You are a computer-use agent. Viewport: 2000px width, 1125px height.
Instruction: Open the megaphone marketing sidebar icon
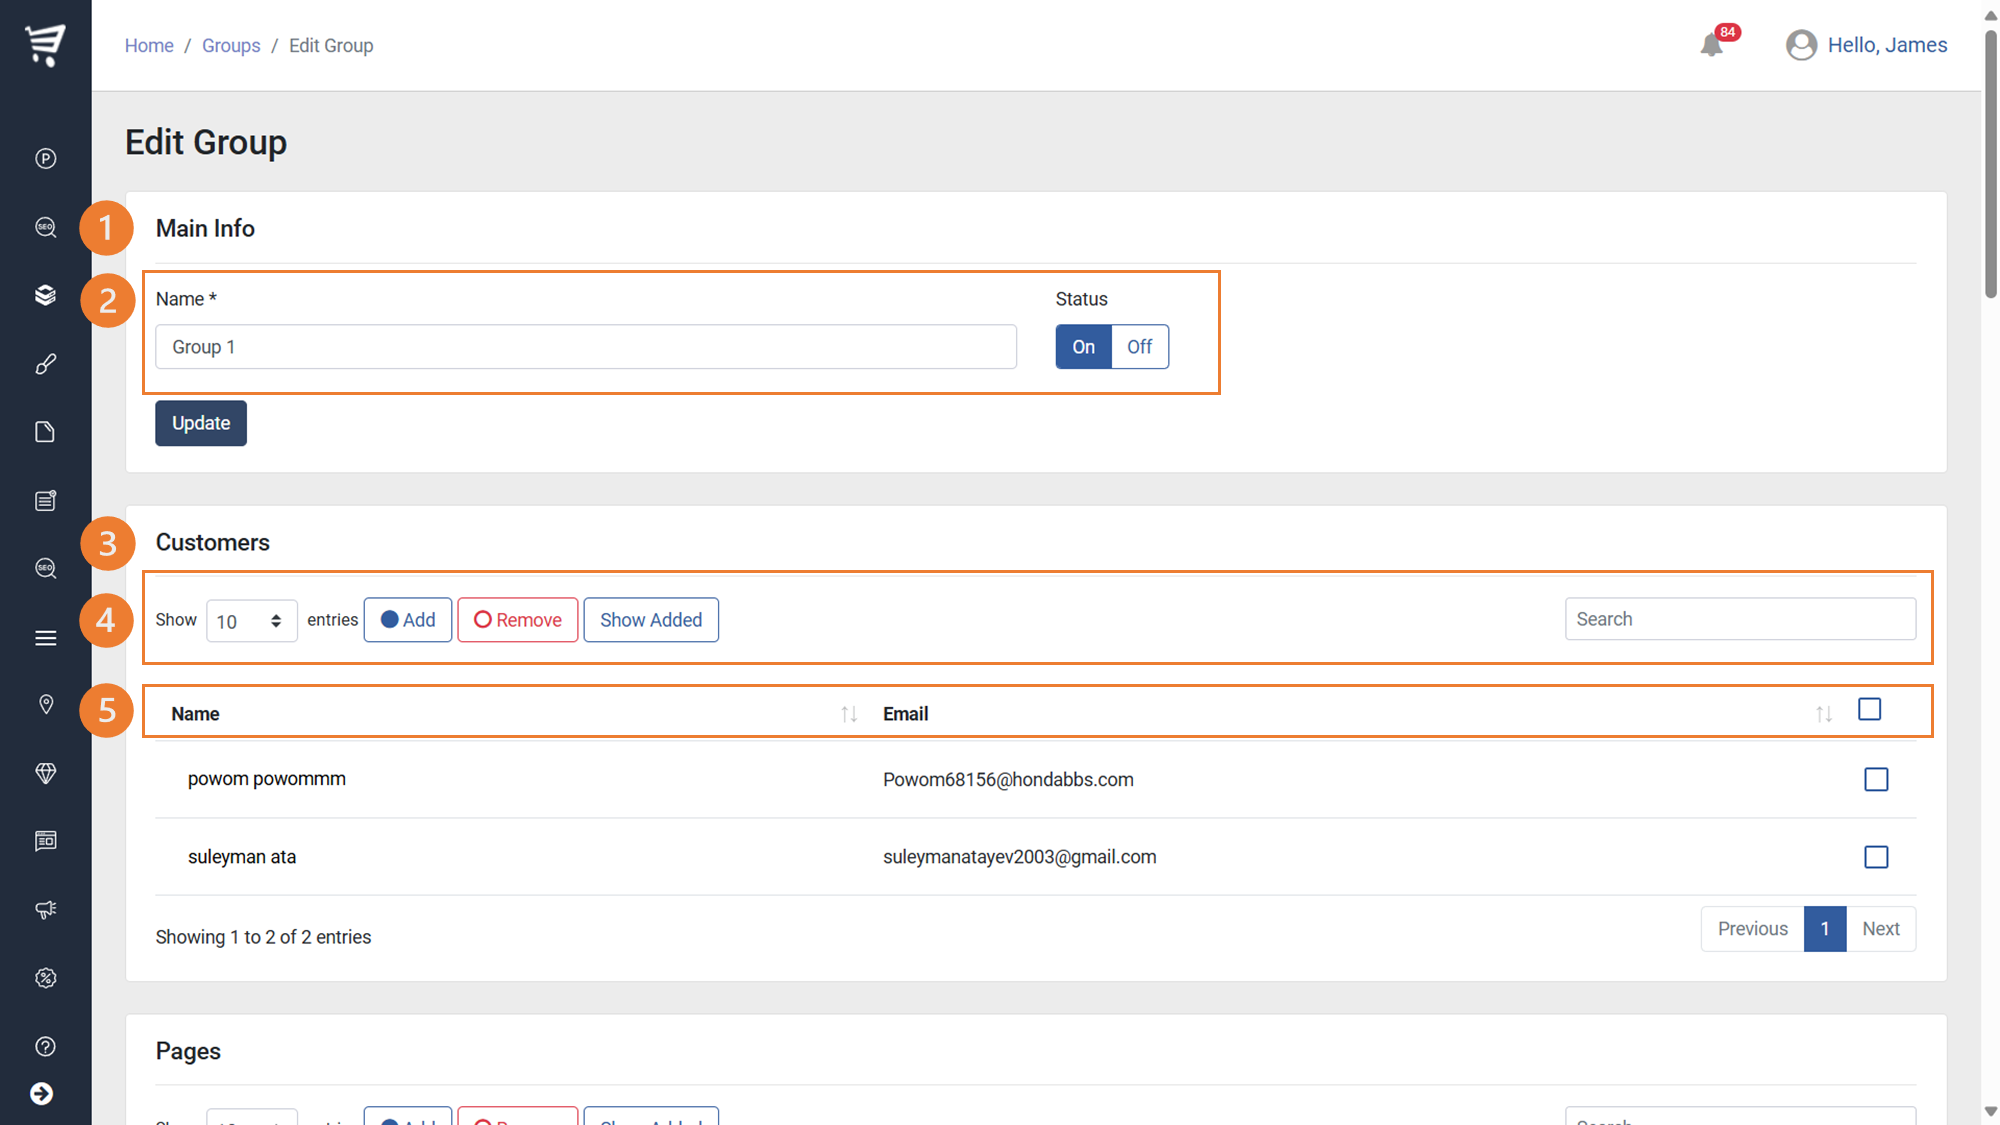45,910
